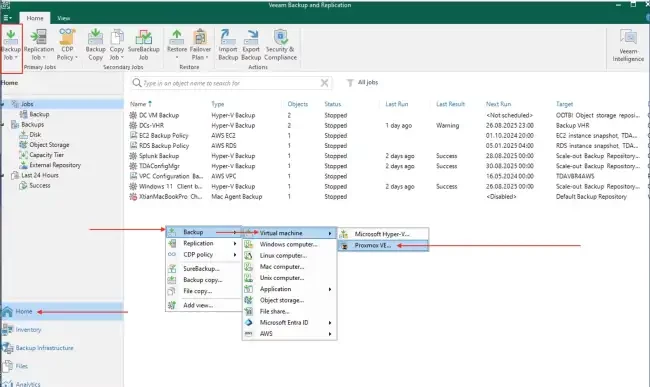Choose SureBackup... in the context menu
Screen dimensions: 650x387
(x=203, y=268)
